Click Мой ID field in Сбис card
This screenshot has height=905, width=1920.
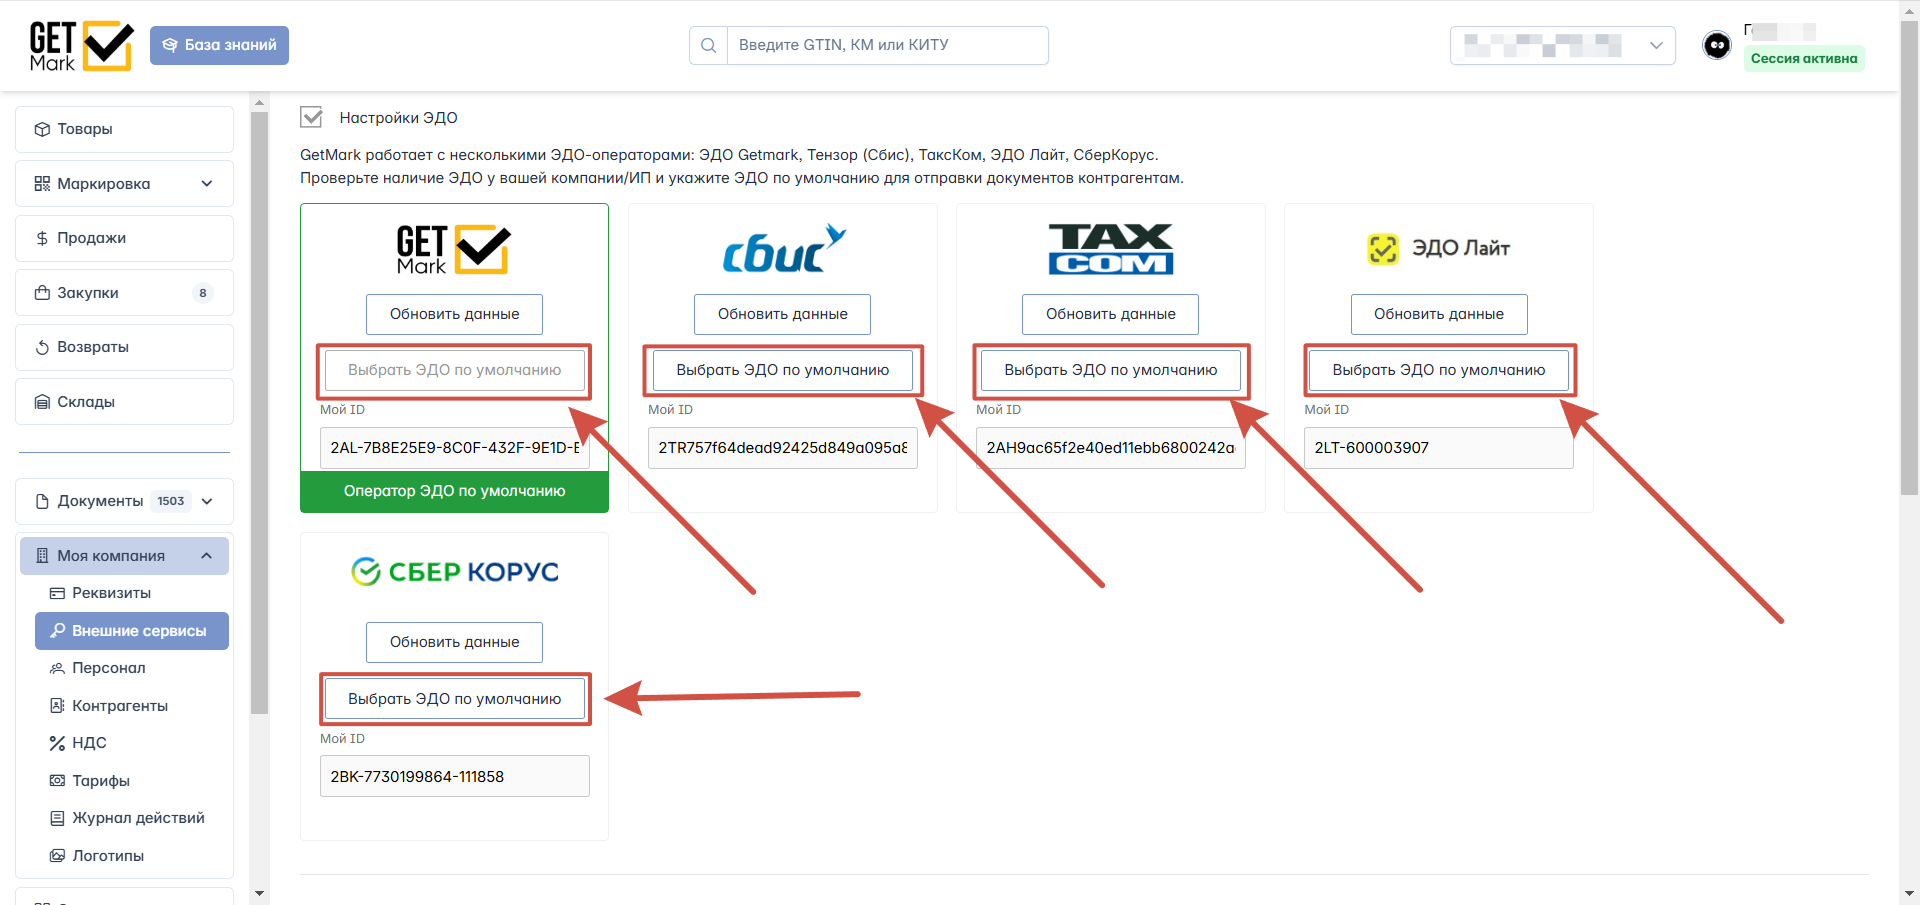tap(783, 448)
